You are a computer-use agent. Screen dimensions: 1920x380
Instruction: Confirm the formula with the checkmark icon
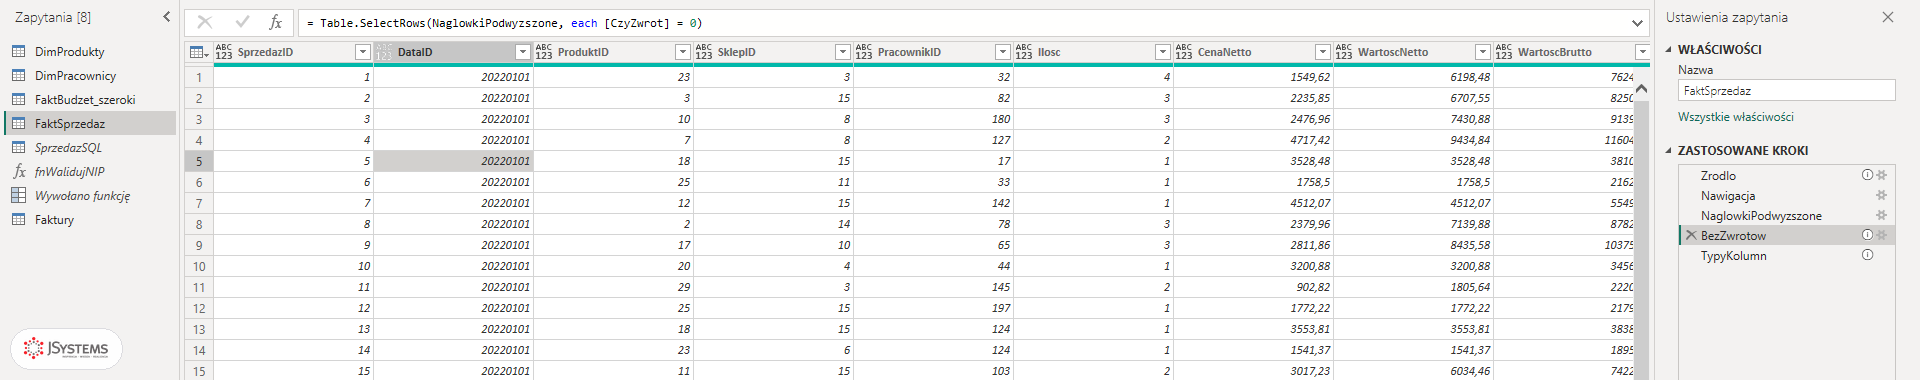point(242,22)
